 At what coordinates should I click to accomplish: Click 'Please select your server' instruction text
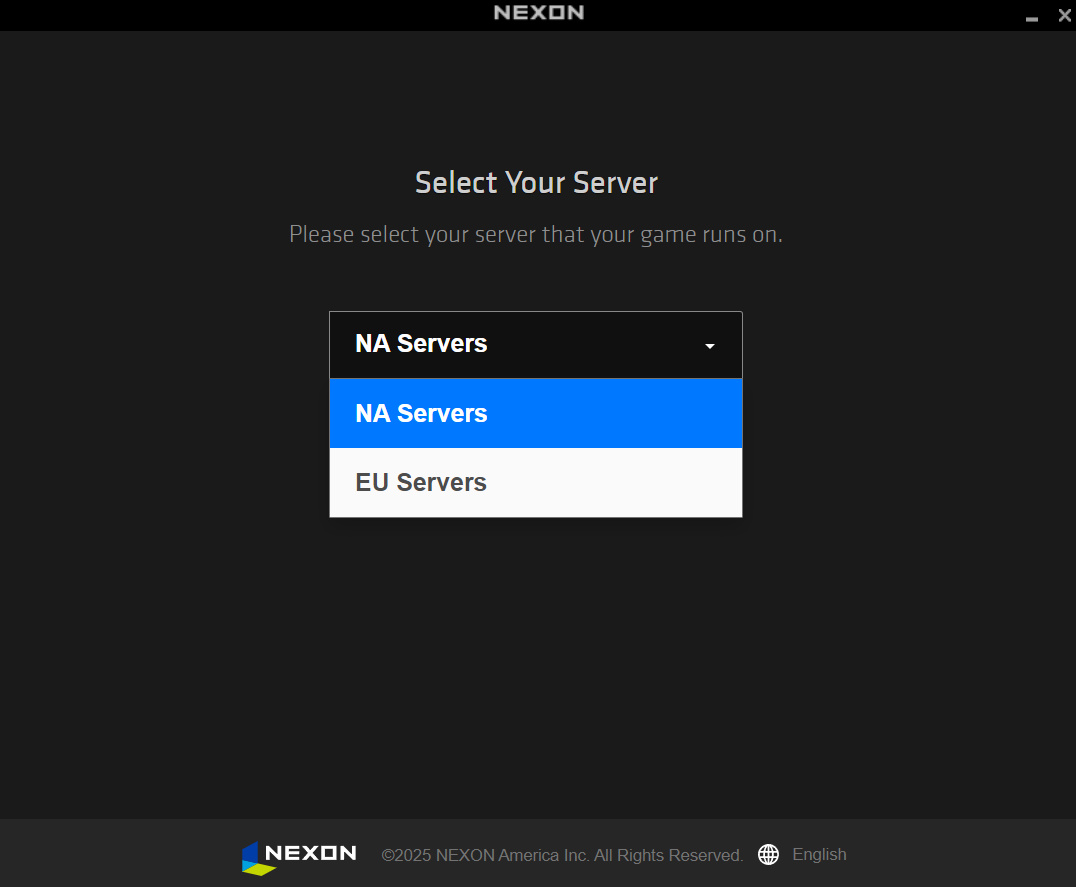pos(536,235)
